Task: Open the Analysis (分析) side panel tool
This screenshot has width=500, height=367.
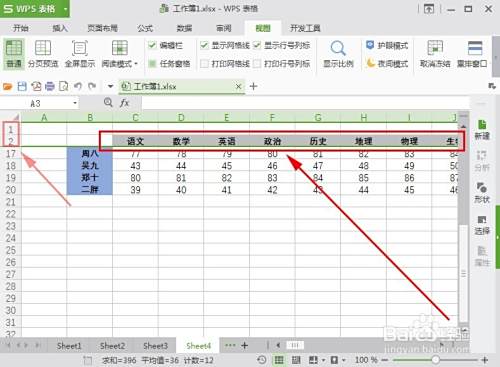Action: 482,161
